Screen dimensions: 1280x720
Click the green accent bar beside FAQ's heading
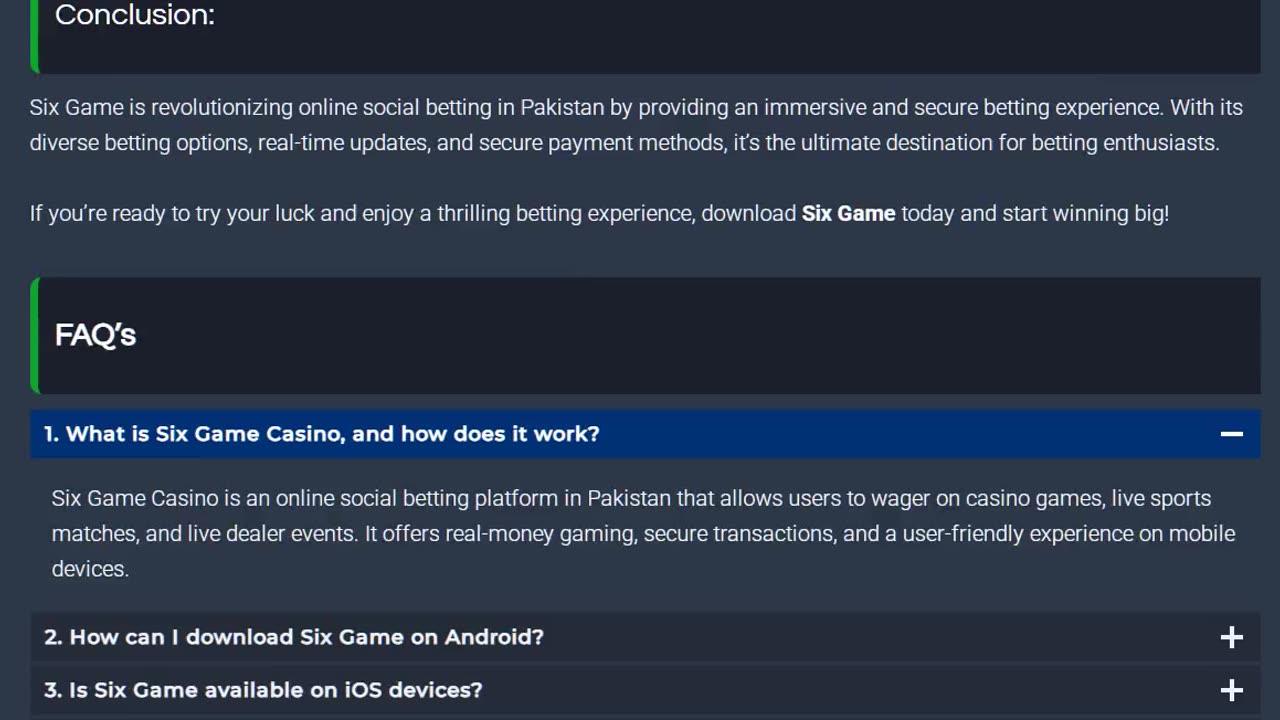coord(35,335)
